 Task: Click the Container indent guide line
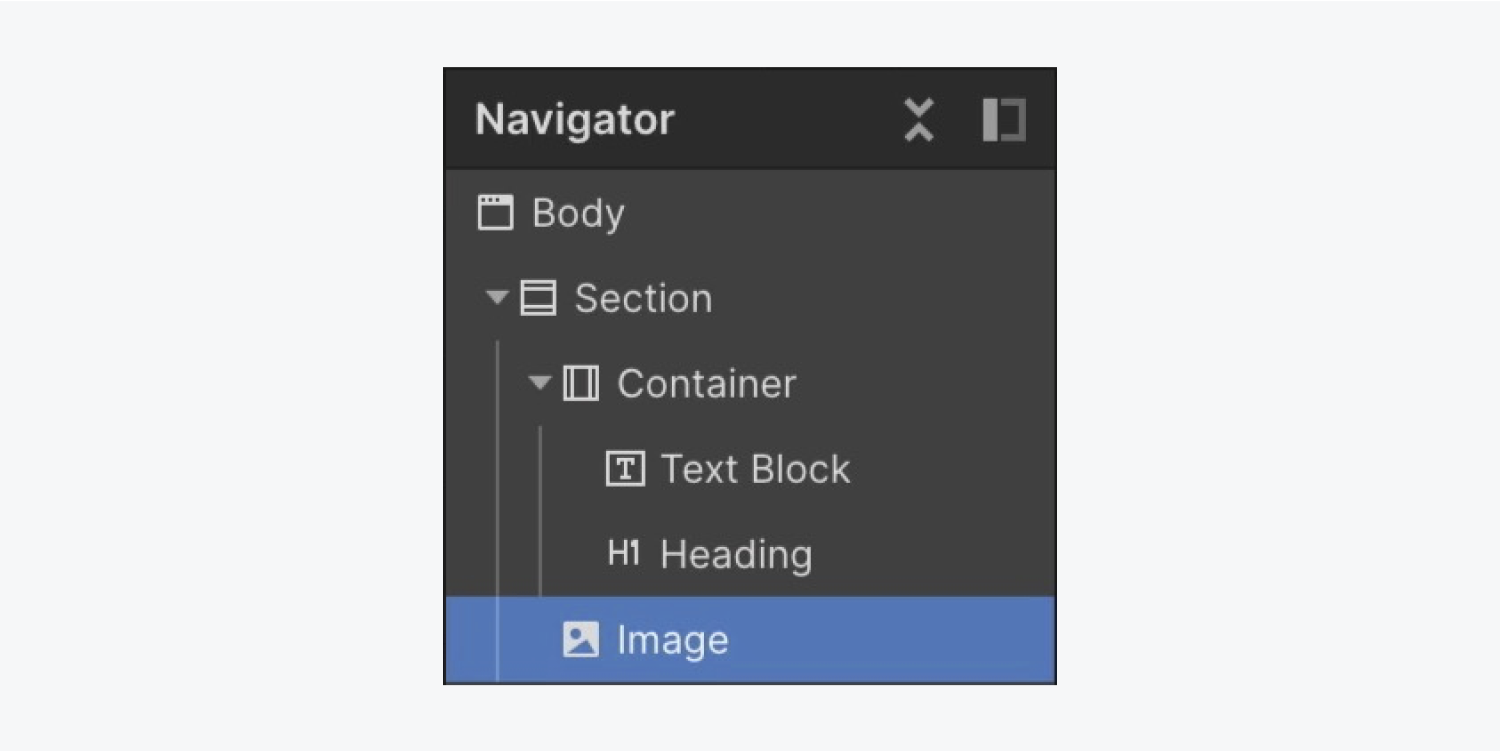[x=540, y=510]
